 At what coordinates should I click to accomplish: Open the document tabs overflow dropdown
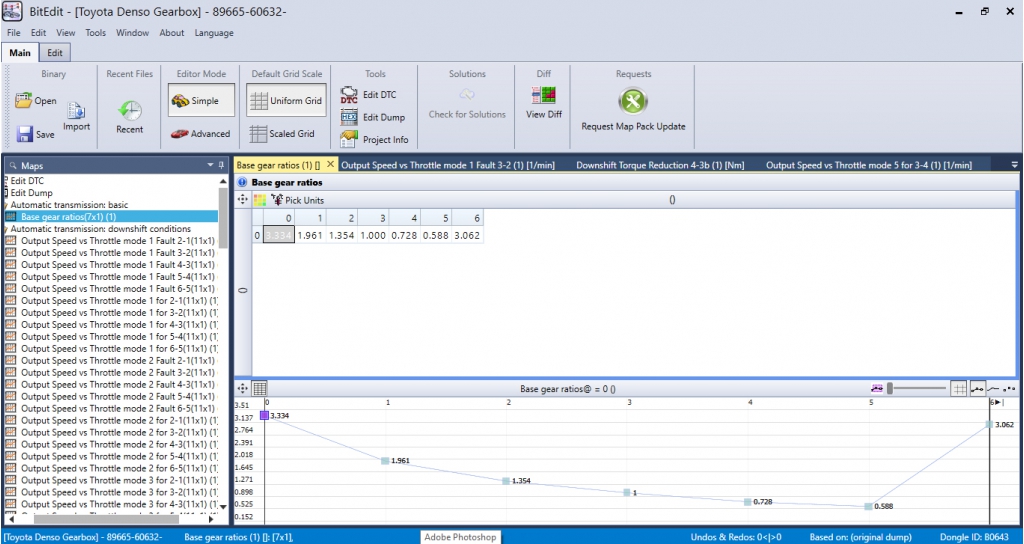coord(1014,165)
